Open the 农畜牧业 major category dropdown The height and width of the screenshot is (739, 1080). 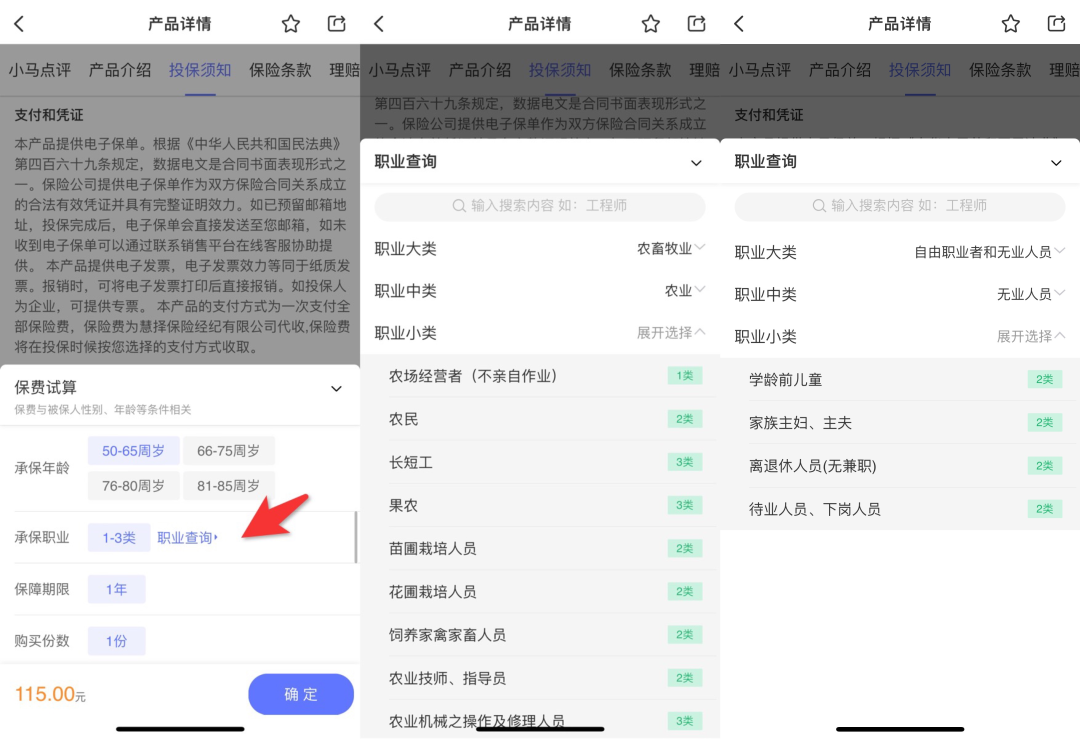tap(671, 248)
